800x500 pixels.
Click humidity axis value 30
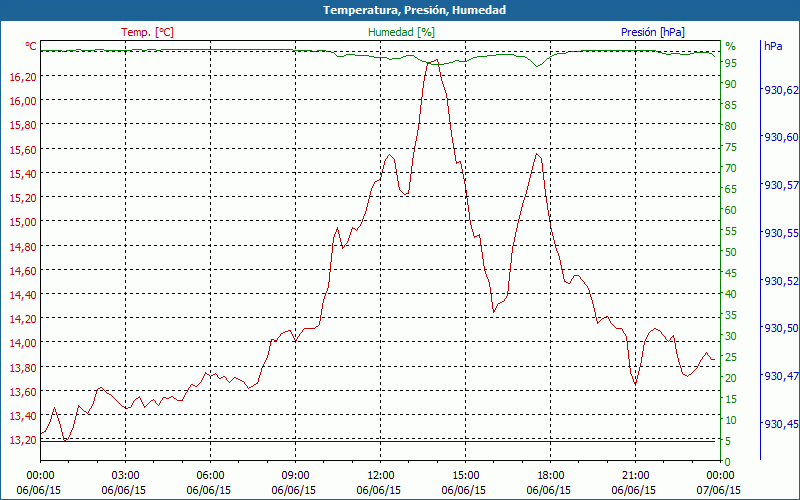731,336
